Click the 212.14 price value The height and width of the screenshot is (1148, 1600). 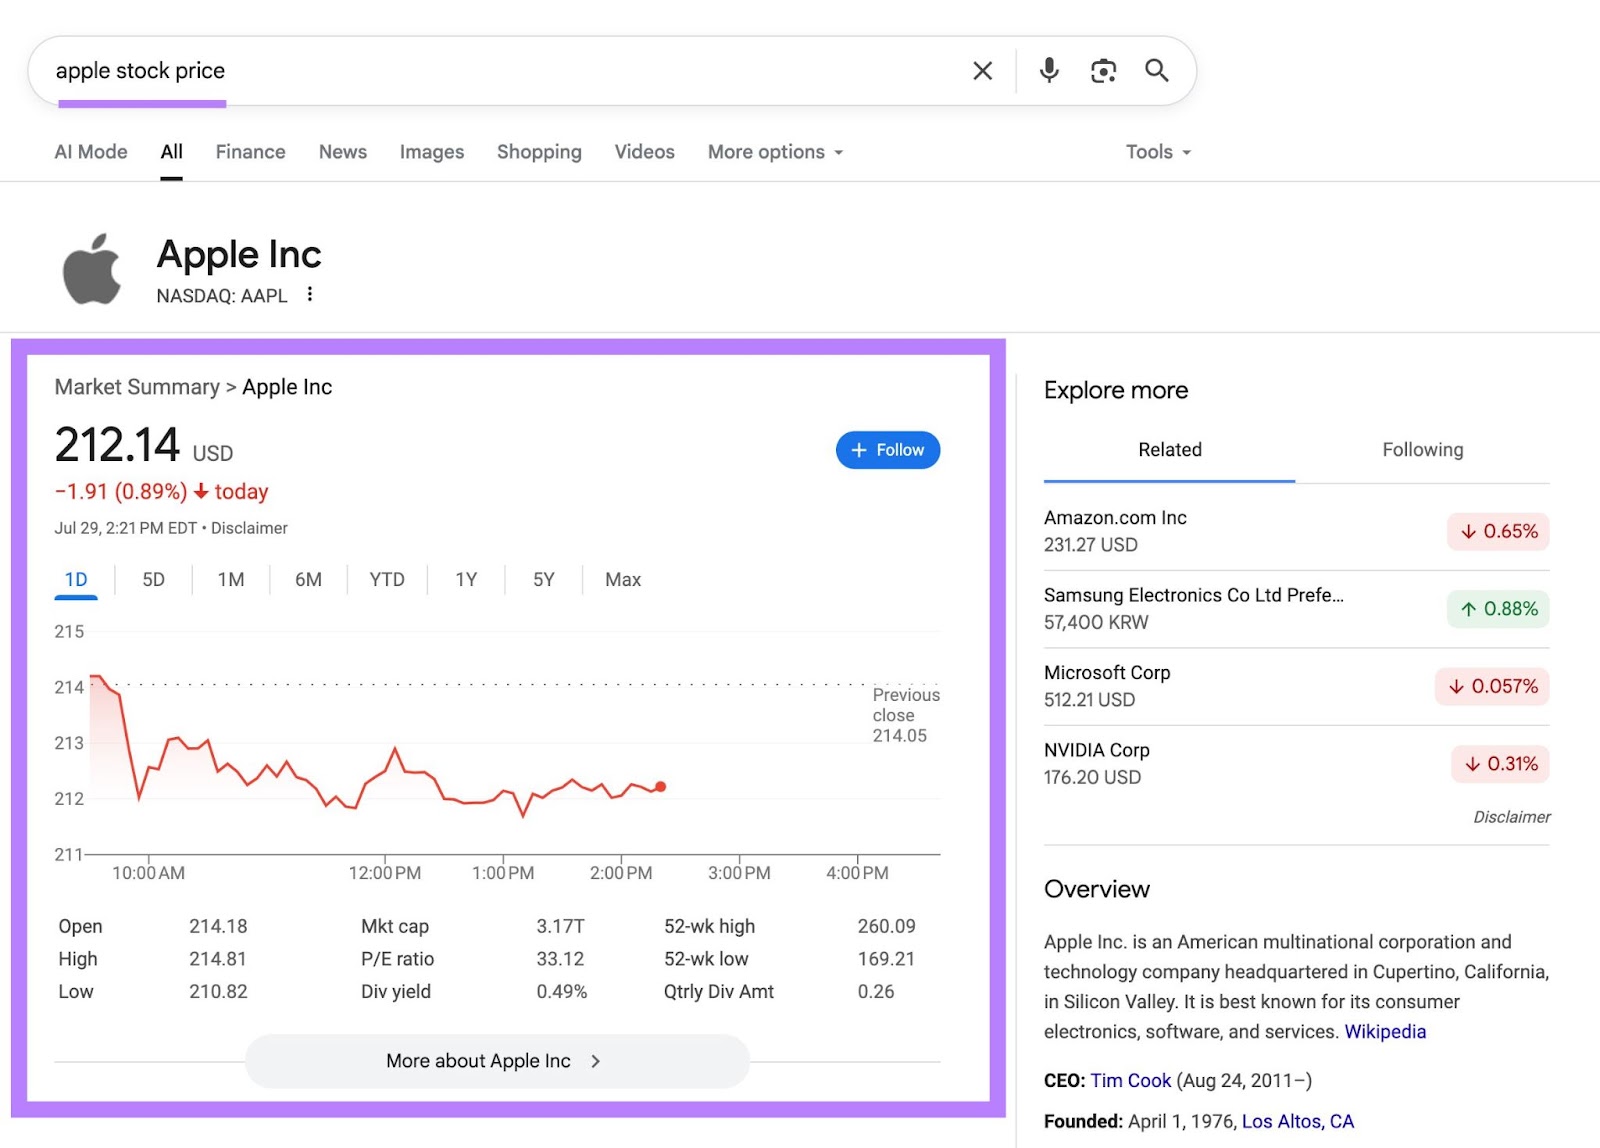[117, 445]
